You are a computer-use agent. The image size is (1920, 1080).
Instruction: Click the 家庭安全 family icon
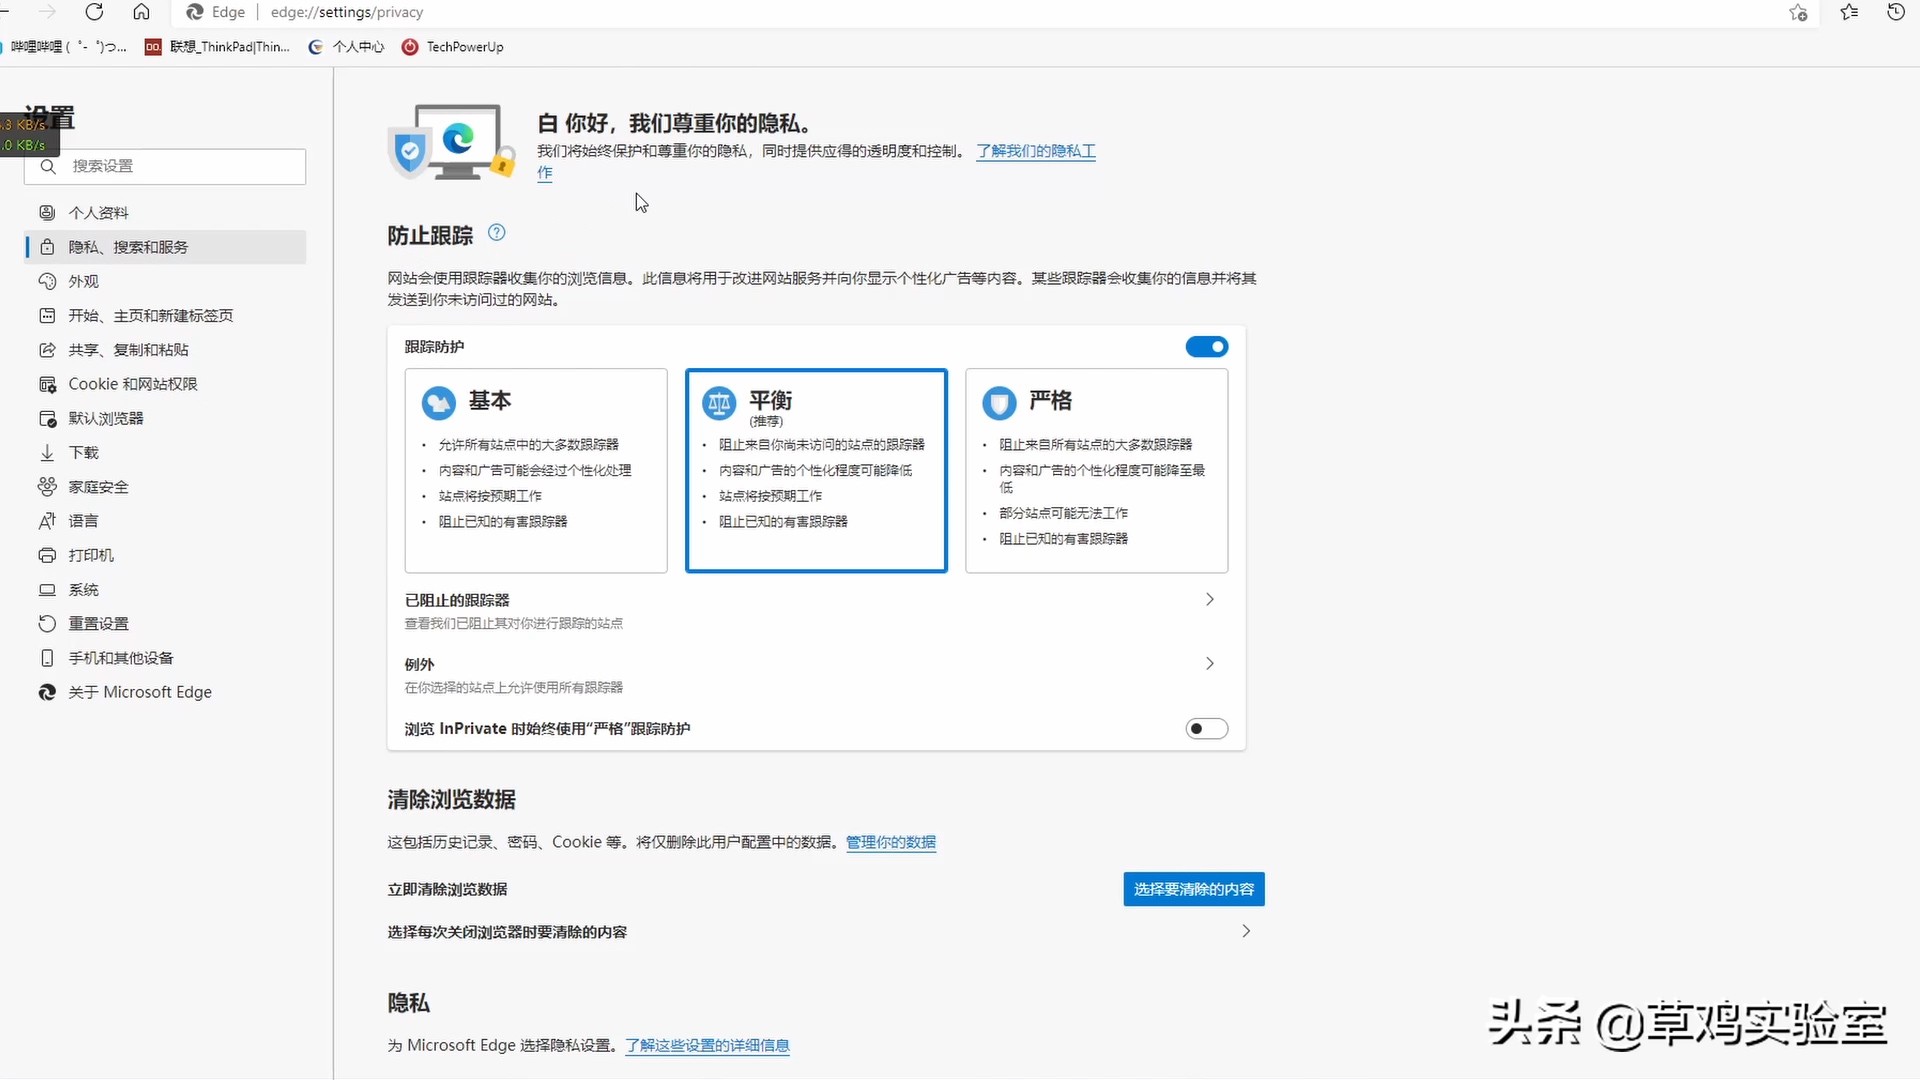(47, 486)
